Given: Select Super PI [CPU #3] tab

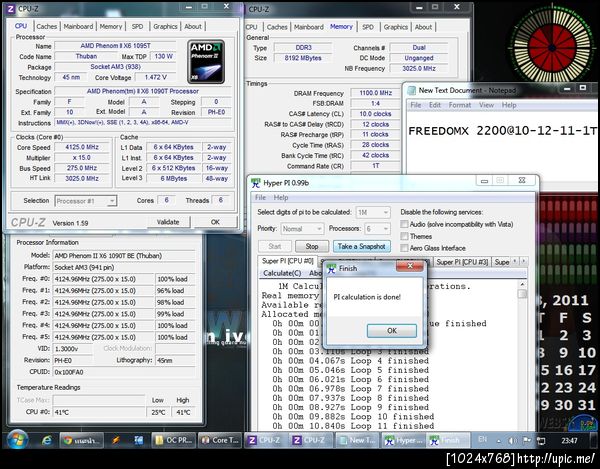Looking at the screenshot, I should pyautogui.click(x=462, y=262).
